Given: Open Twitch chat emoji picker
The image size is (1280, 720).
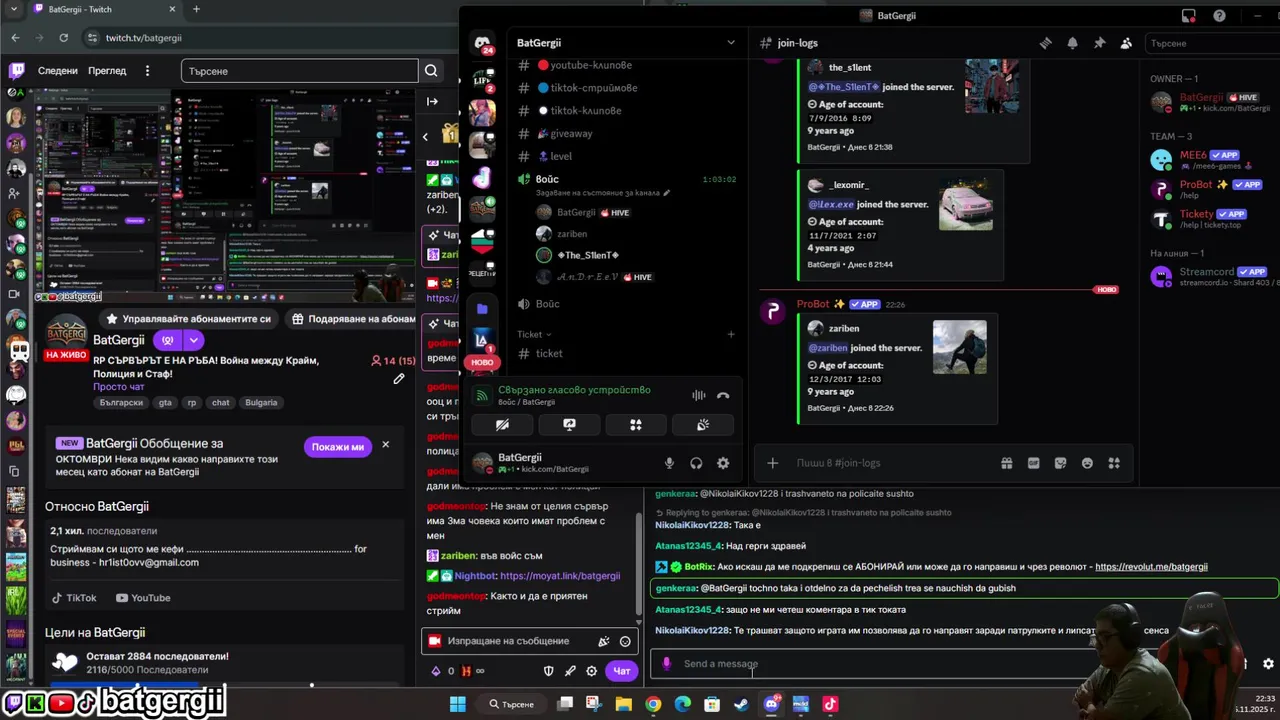Looking at the screenshot, I should (625, 642).
